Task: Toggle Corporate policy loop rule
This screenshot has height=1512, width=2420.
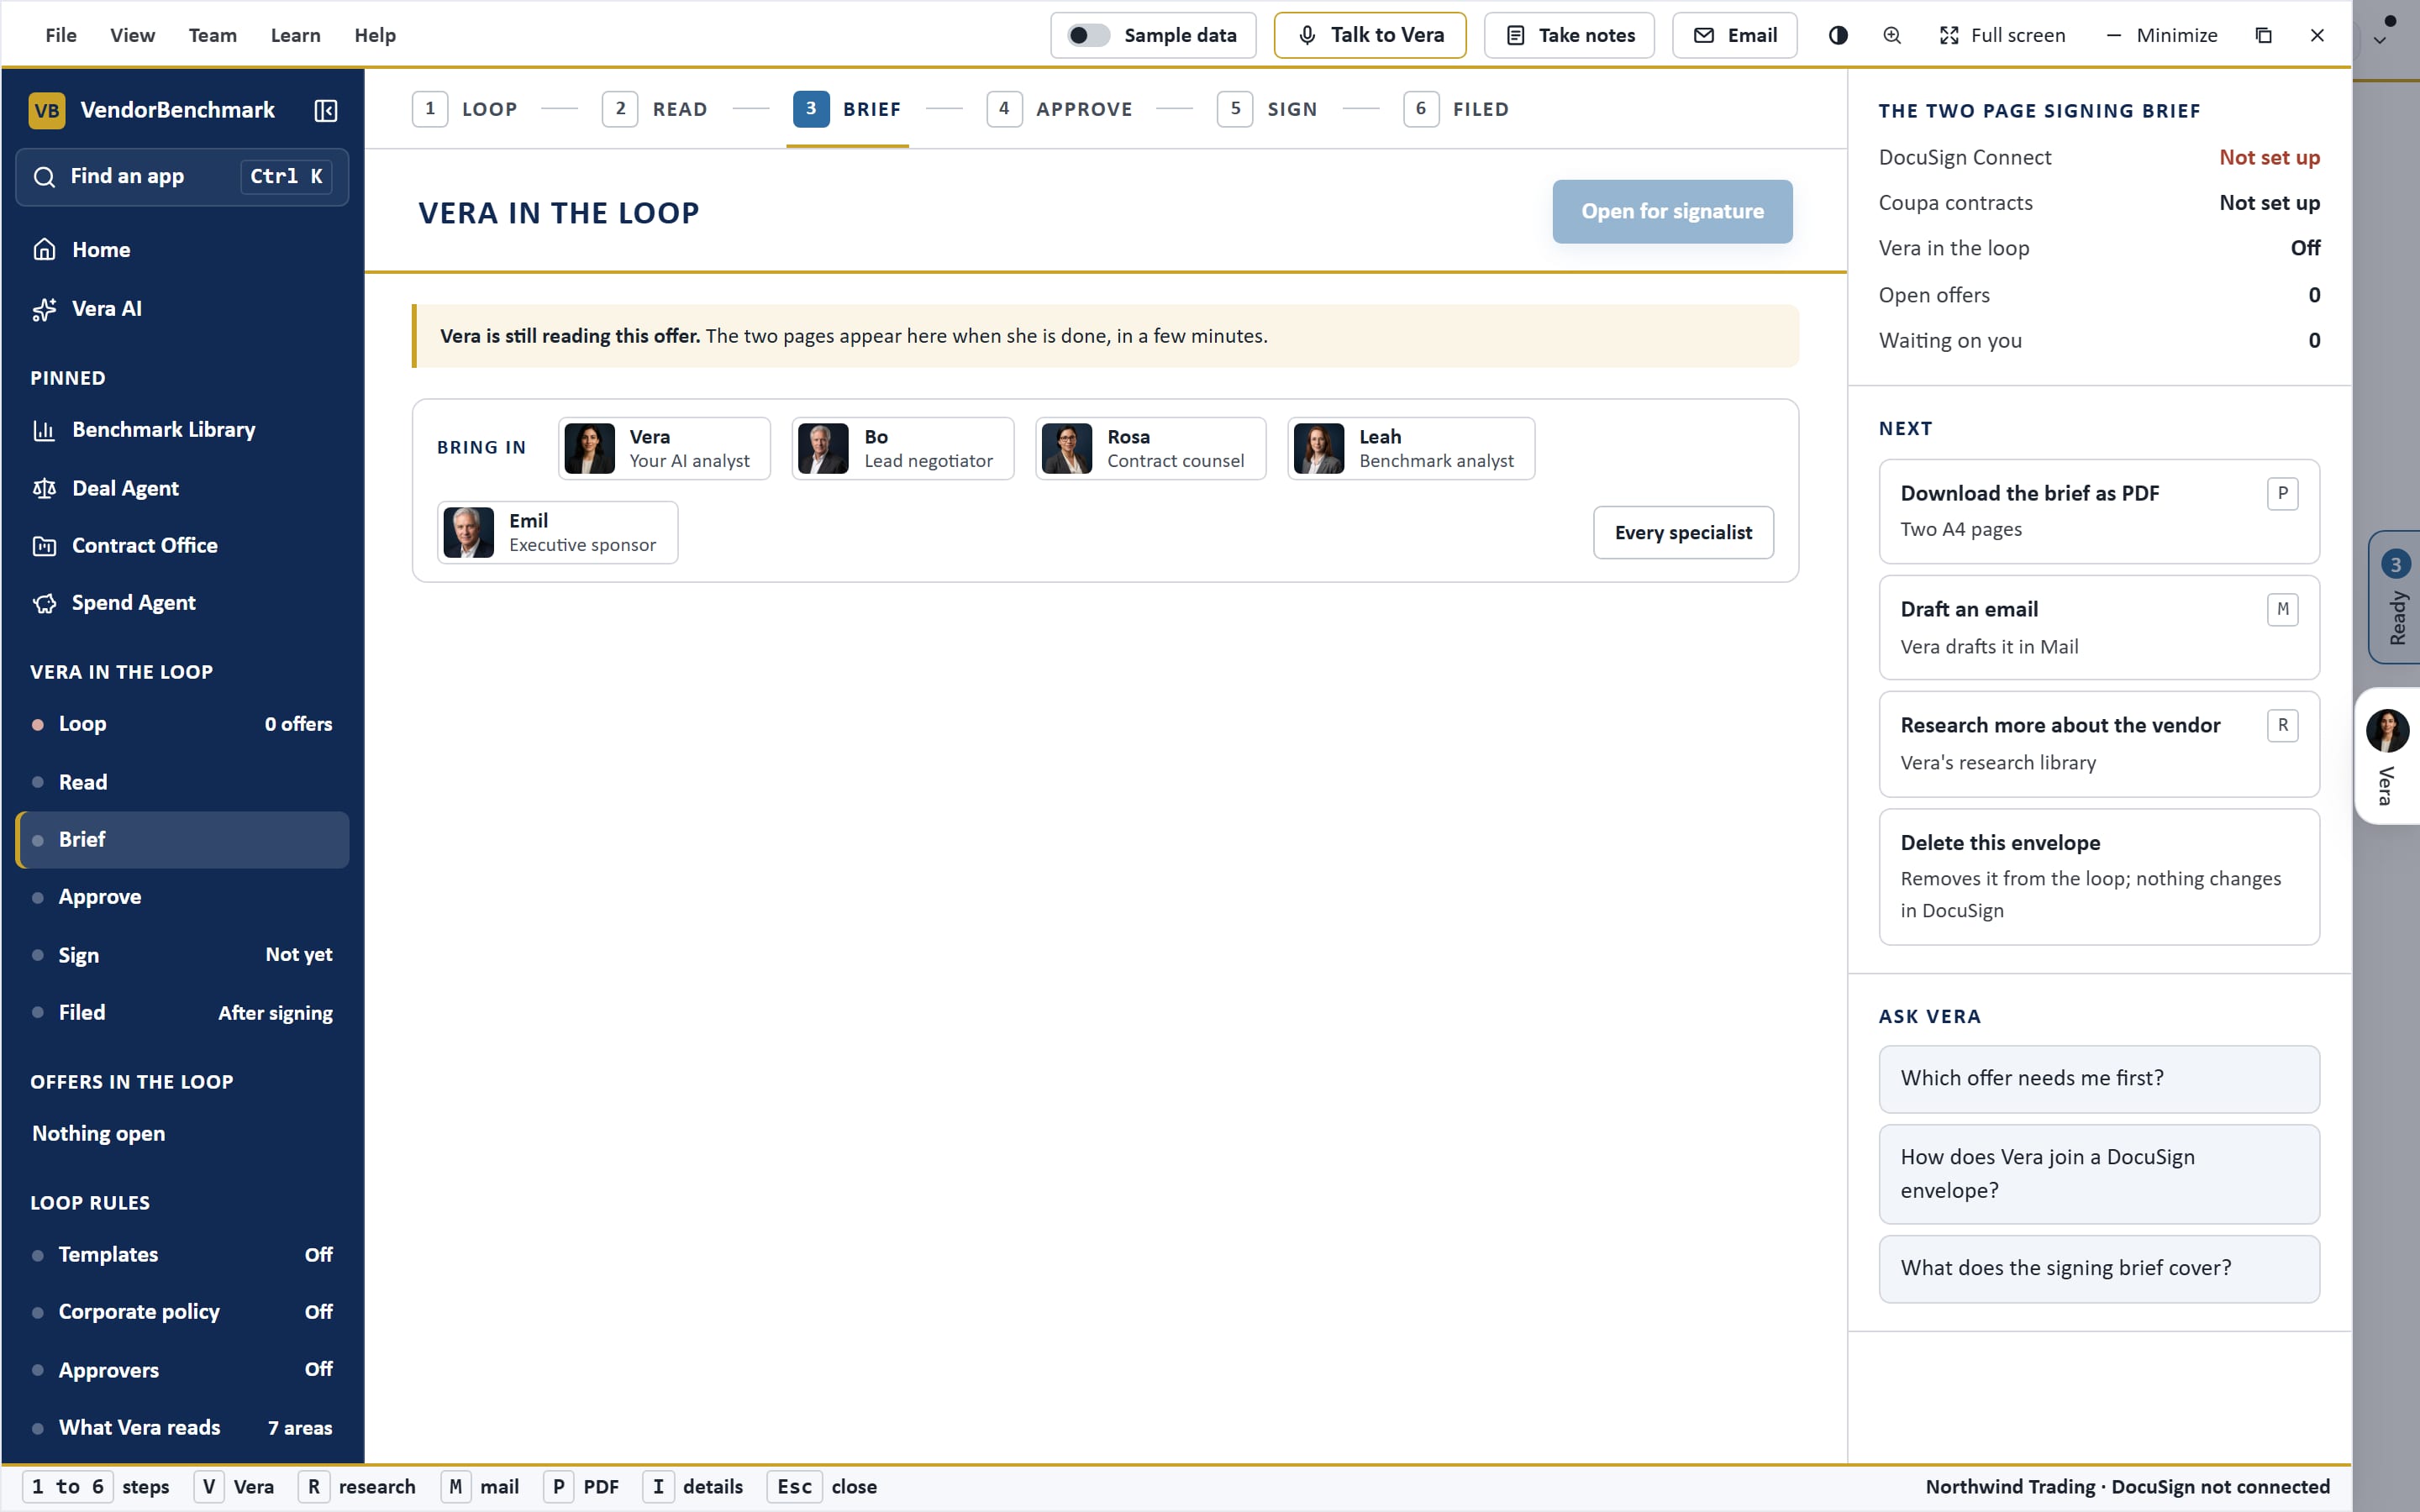Action: pos(182,1312)
